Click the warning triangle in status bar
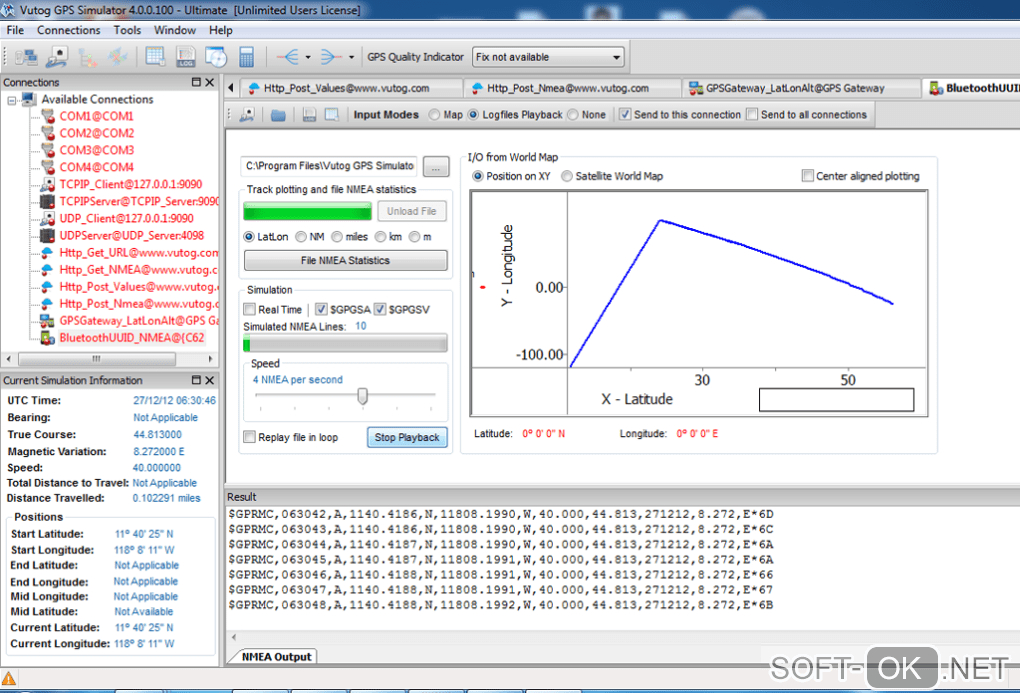This screenshot has height=693, width=1020. 8,678
